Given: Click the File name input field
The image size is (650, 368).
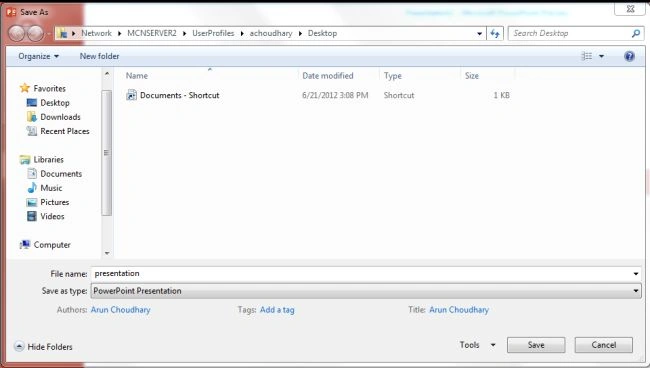Looking at the screenshot, I should pos(361,274).
